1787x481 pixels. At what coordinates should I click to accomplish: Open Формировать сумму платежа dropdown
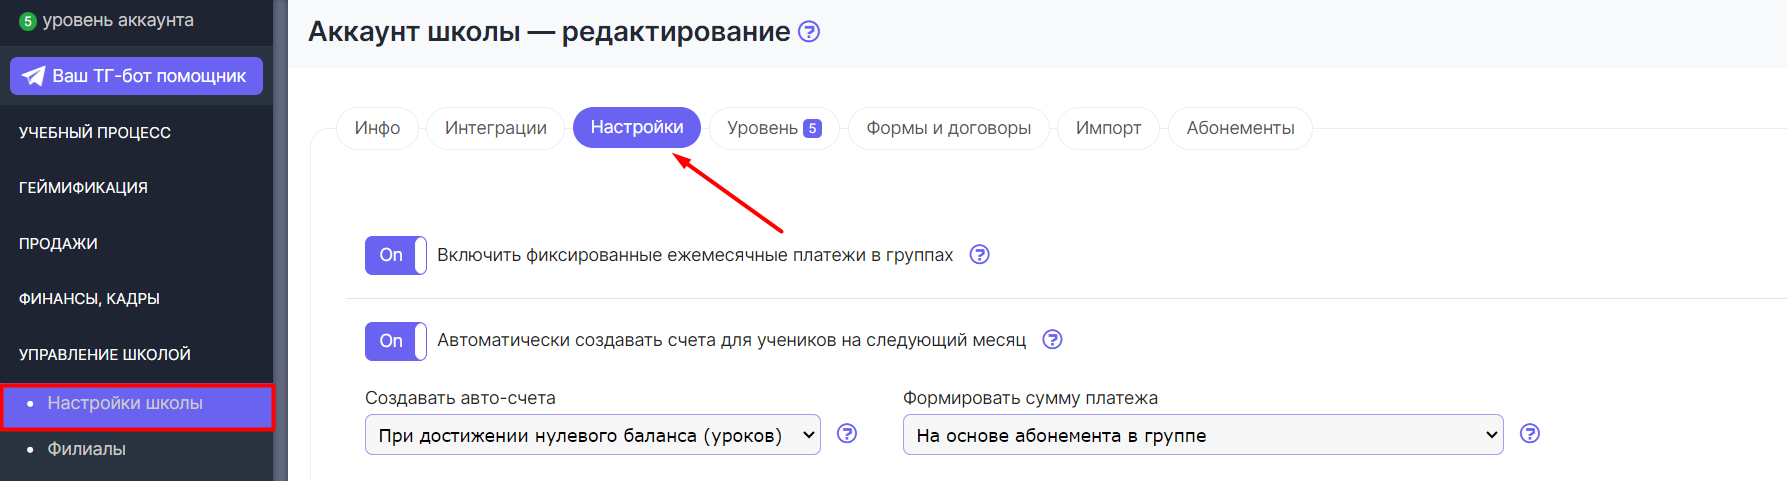[1203, 435]
